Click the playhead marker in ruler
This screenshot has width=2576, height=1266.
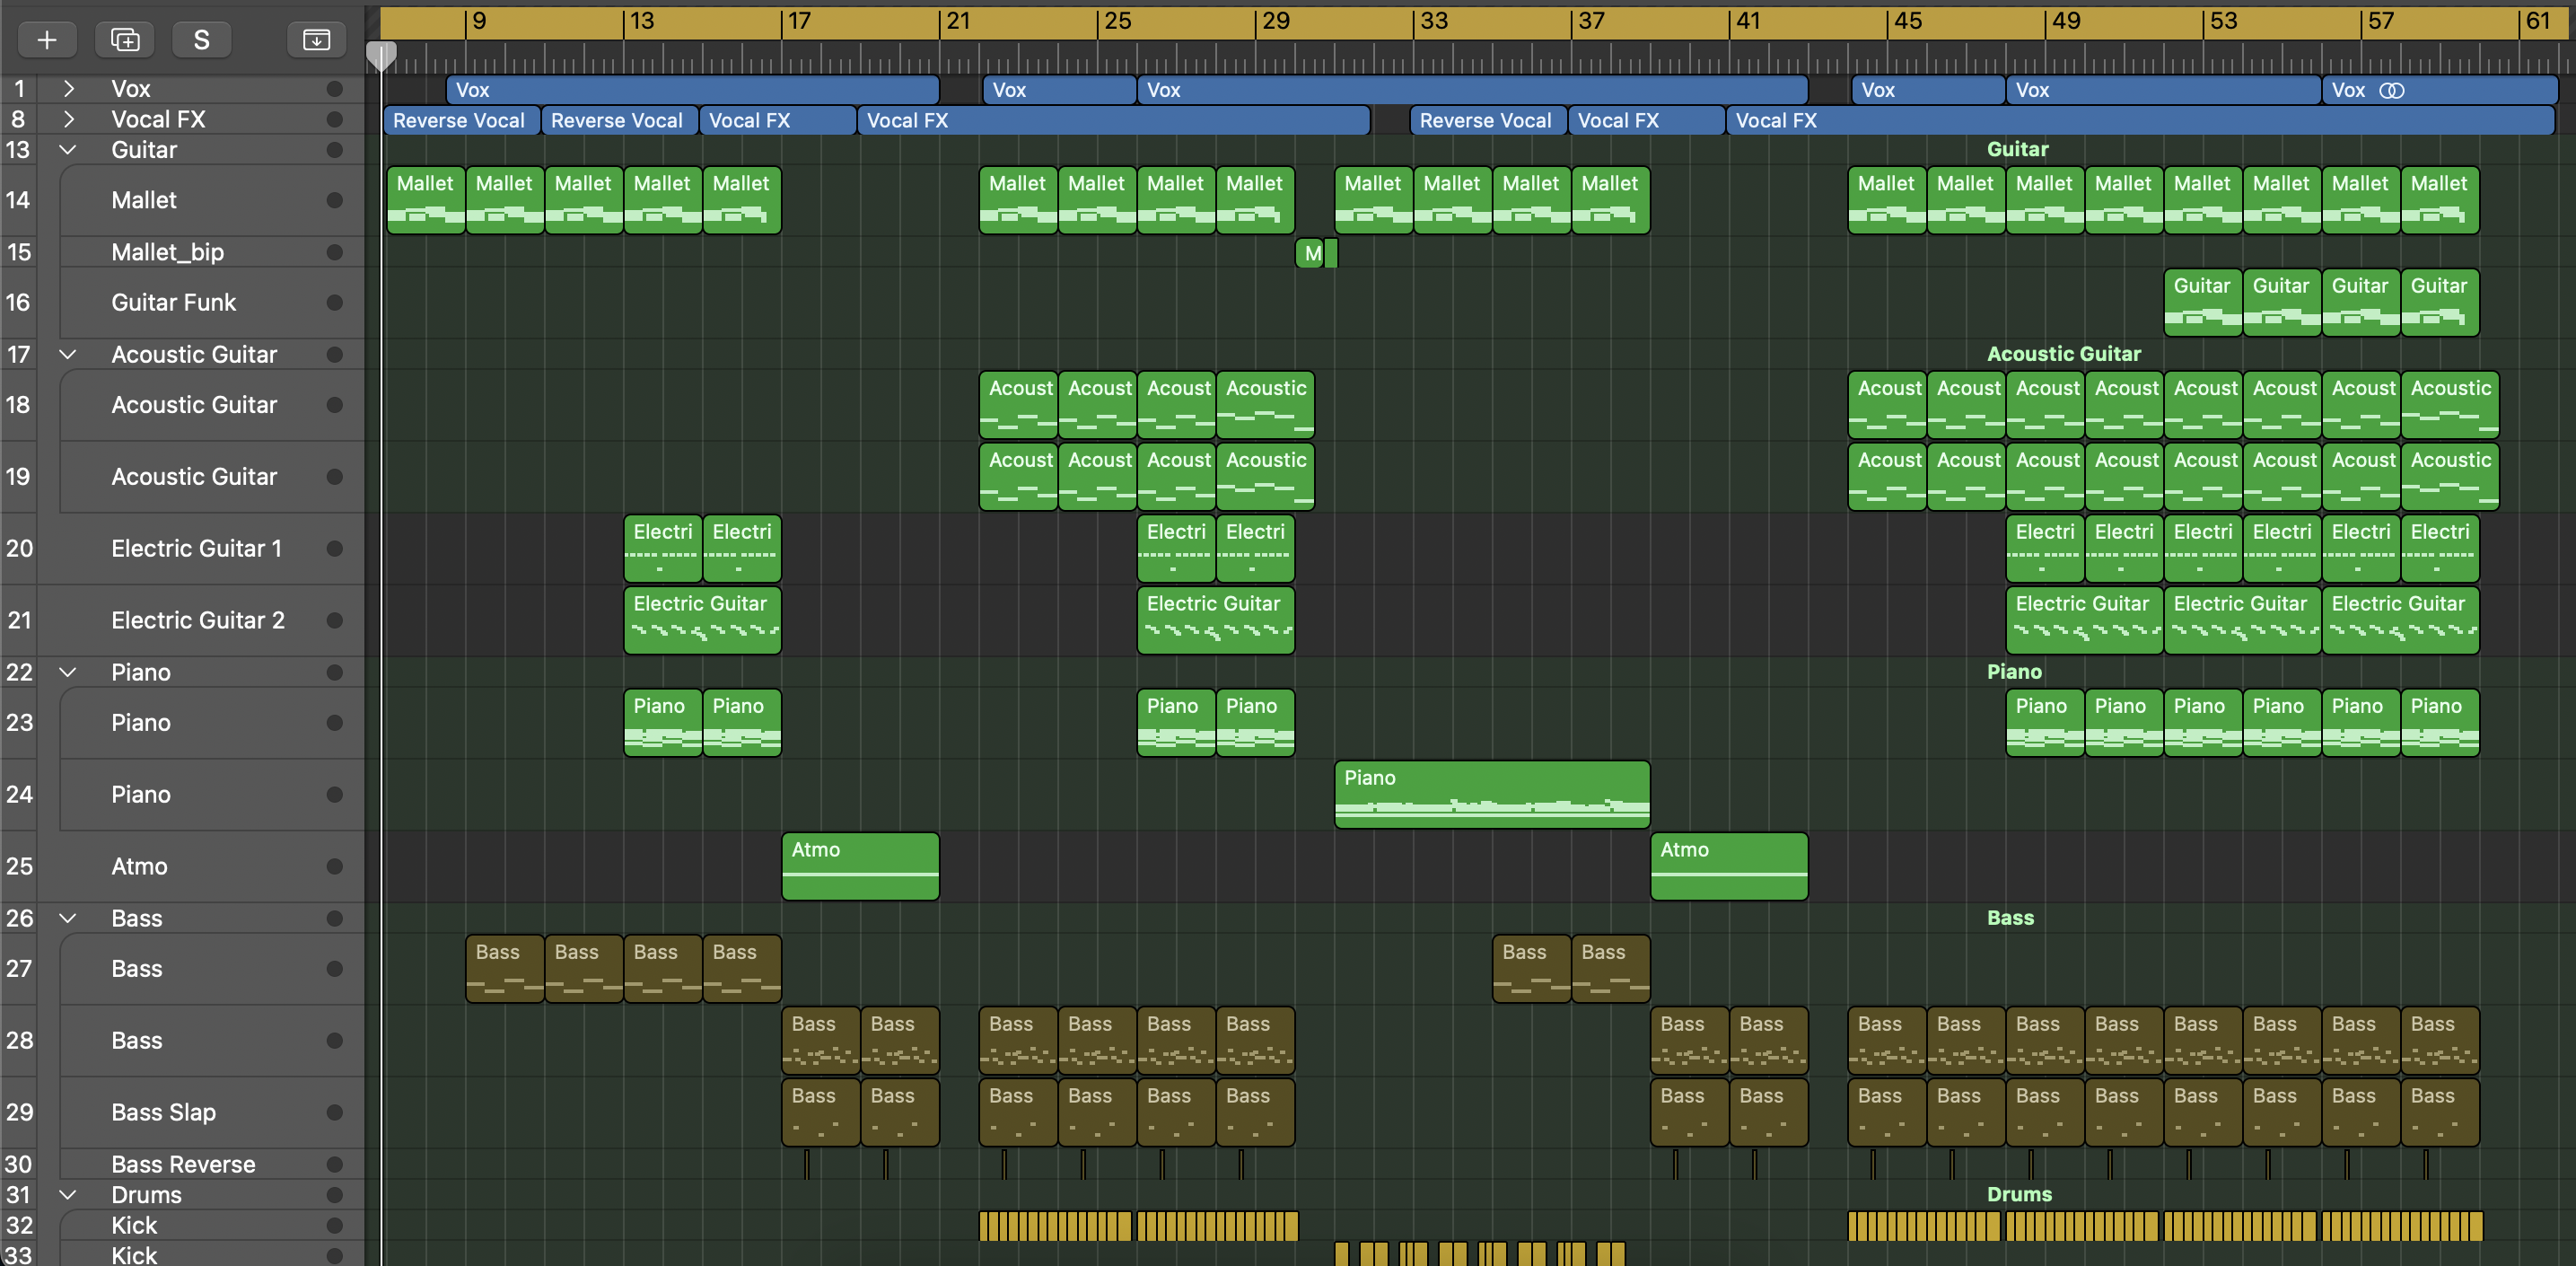click(x=381, y=55)
